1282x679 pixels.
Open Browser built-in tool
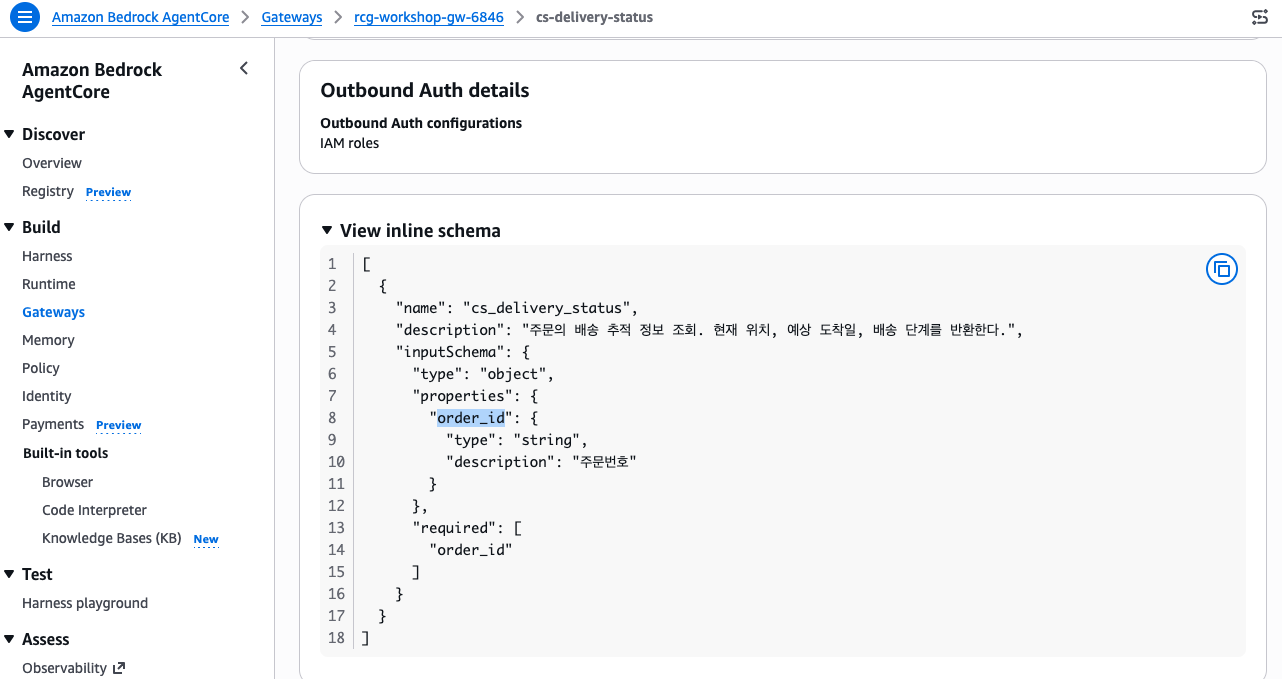pos(67,482)
